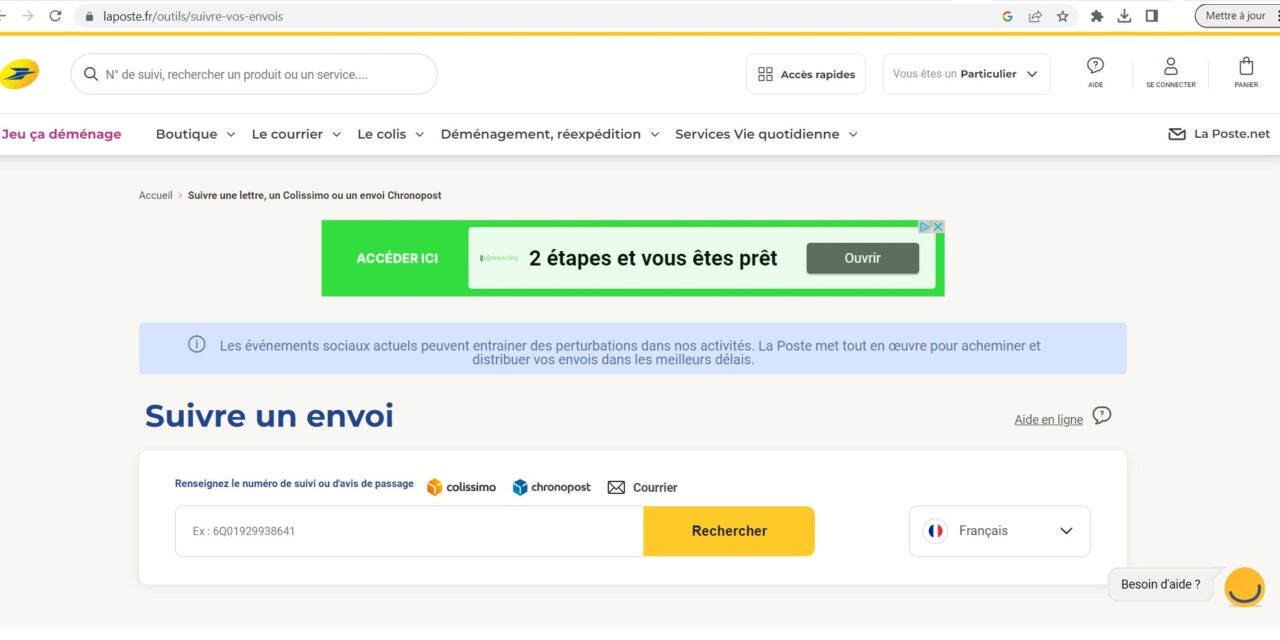Toggle browser side panel icon

[x=1152, y=16]
